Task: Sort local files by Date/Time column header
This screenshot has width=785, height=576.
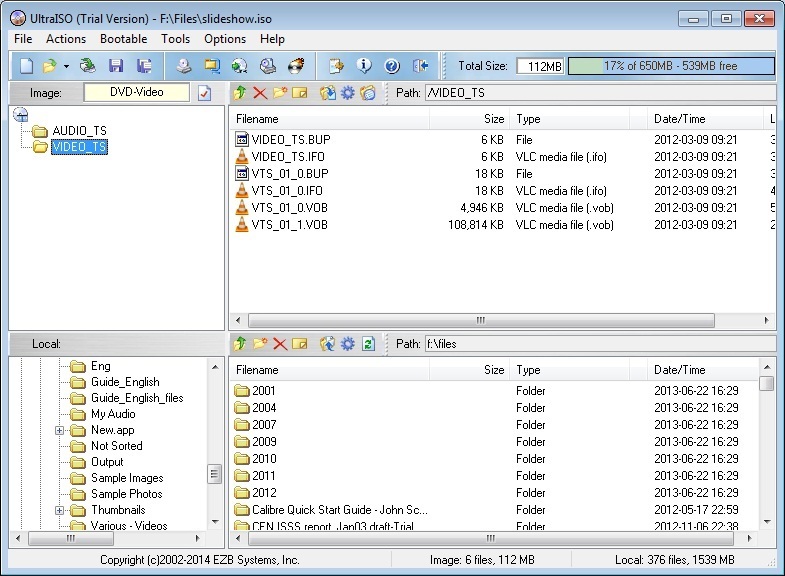Action: [x=702, y=370]
